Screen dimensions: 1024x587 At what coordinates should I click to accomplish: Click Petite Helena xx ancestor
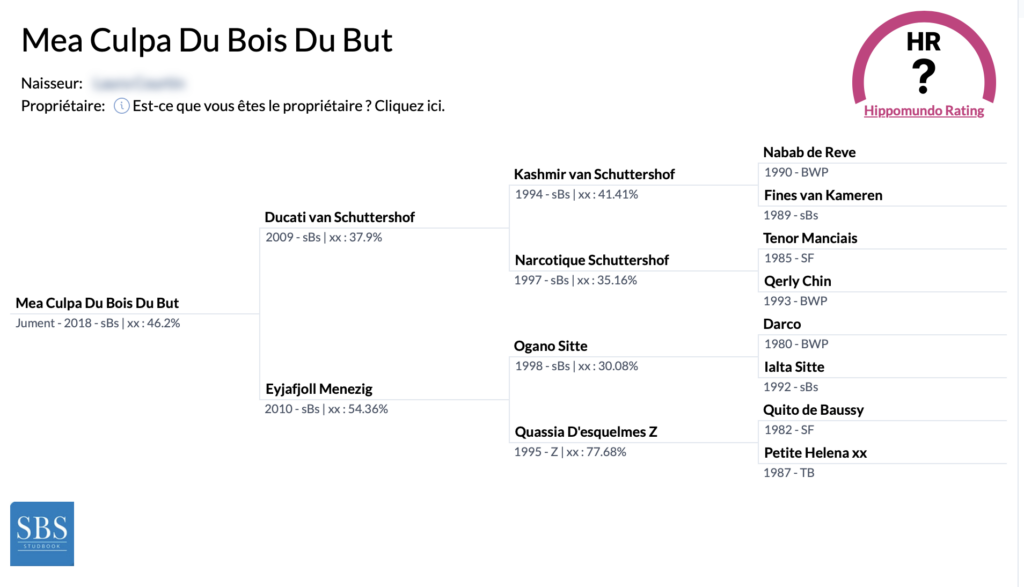[815, 453]
